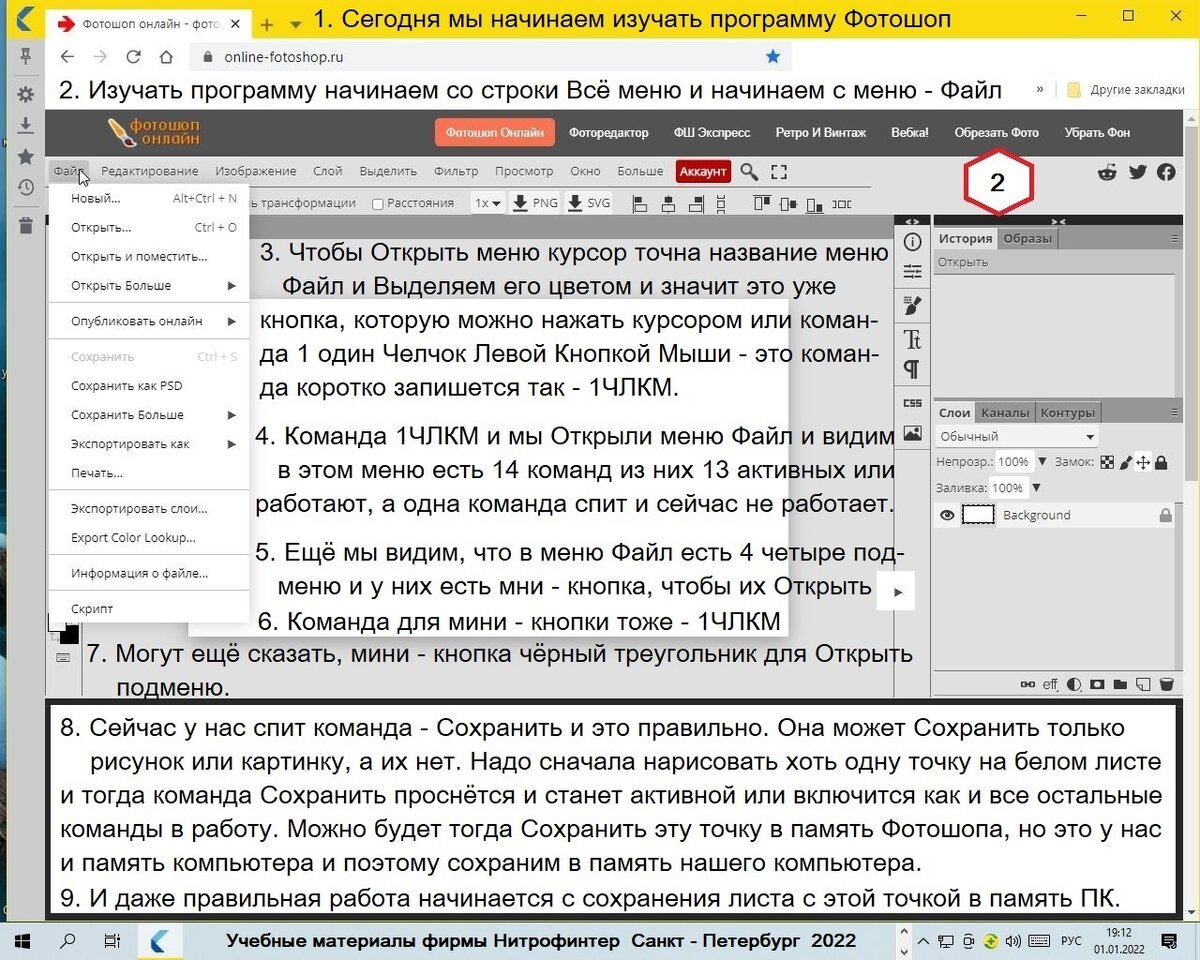Click the layer effects 'eff' icon

[1050, 685]
